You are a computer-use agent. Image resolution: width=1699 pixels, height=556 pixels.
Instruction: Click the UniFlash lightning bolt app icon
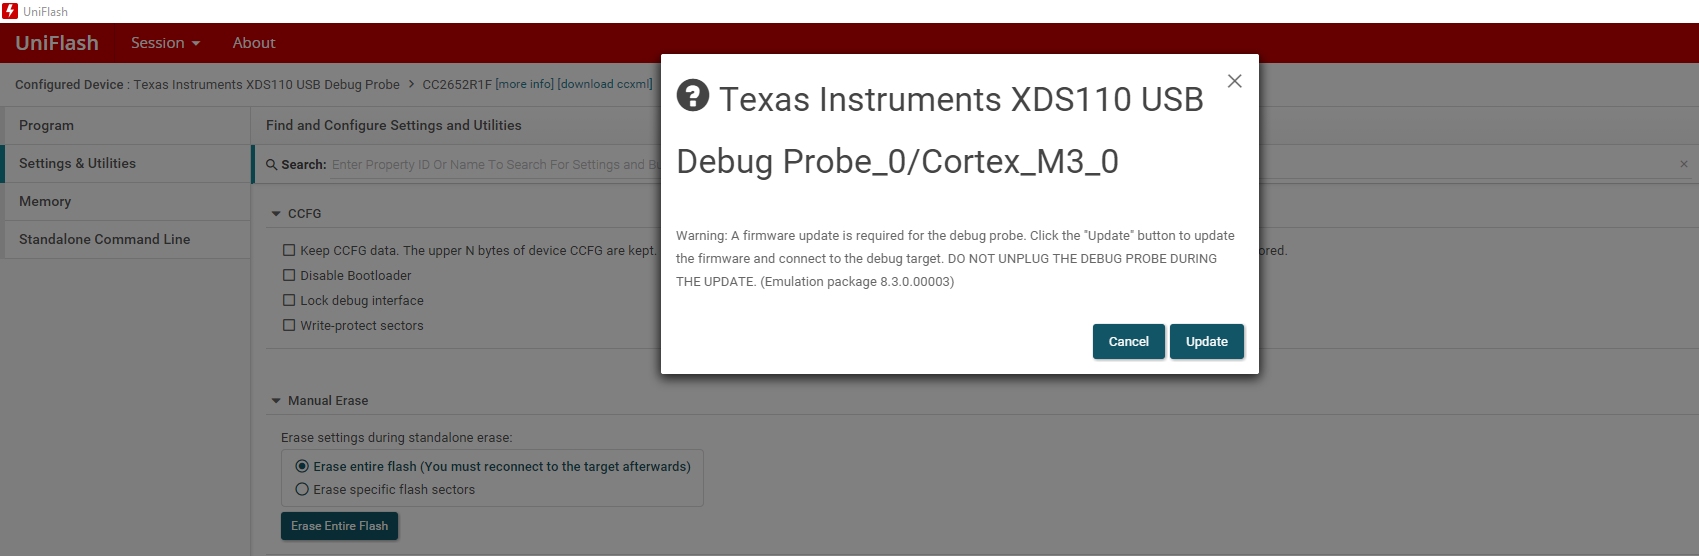tap(10, 11)
